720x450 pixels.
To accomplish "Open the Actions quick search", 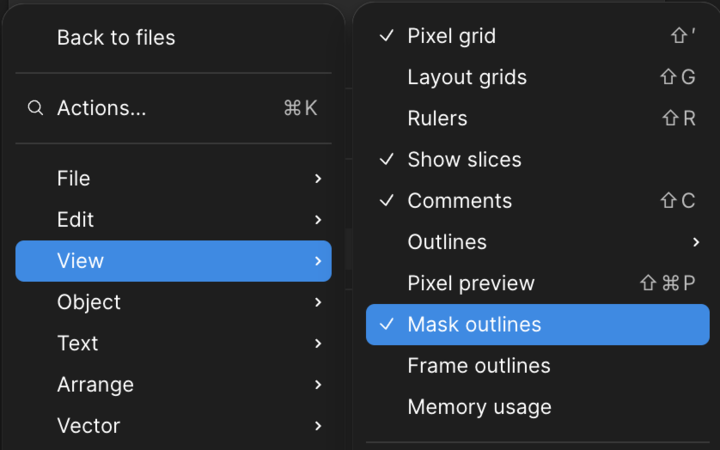I will point(174,108).
